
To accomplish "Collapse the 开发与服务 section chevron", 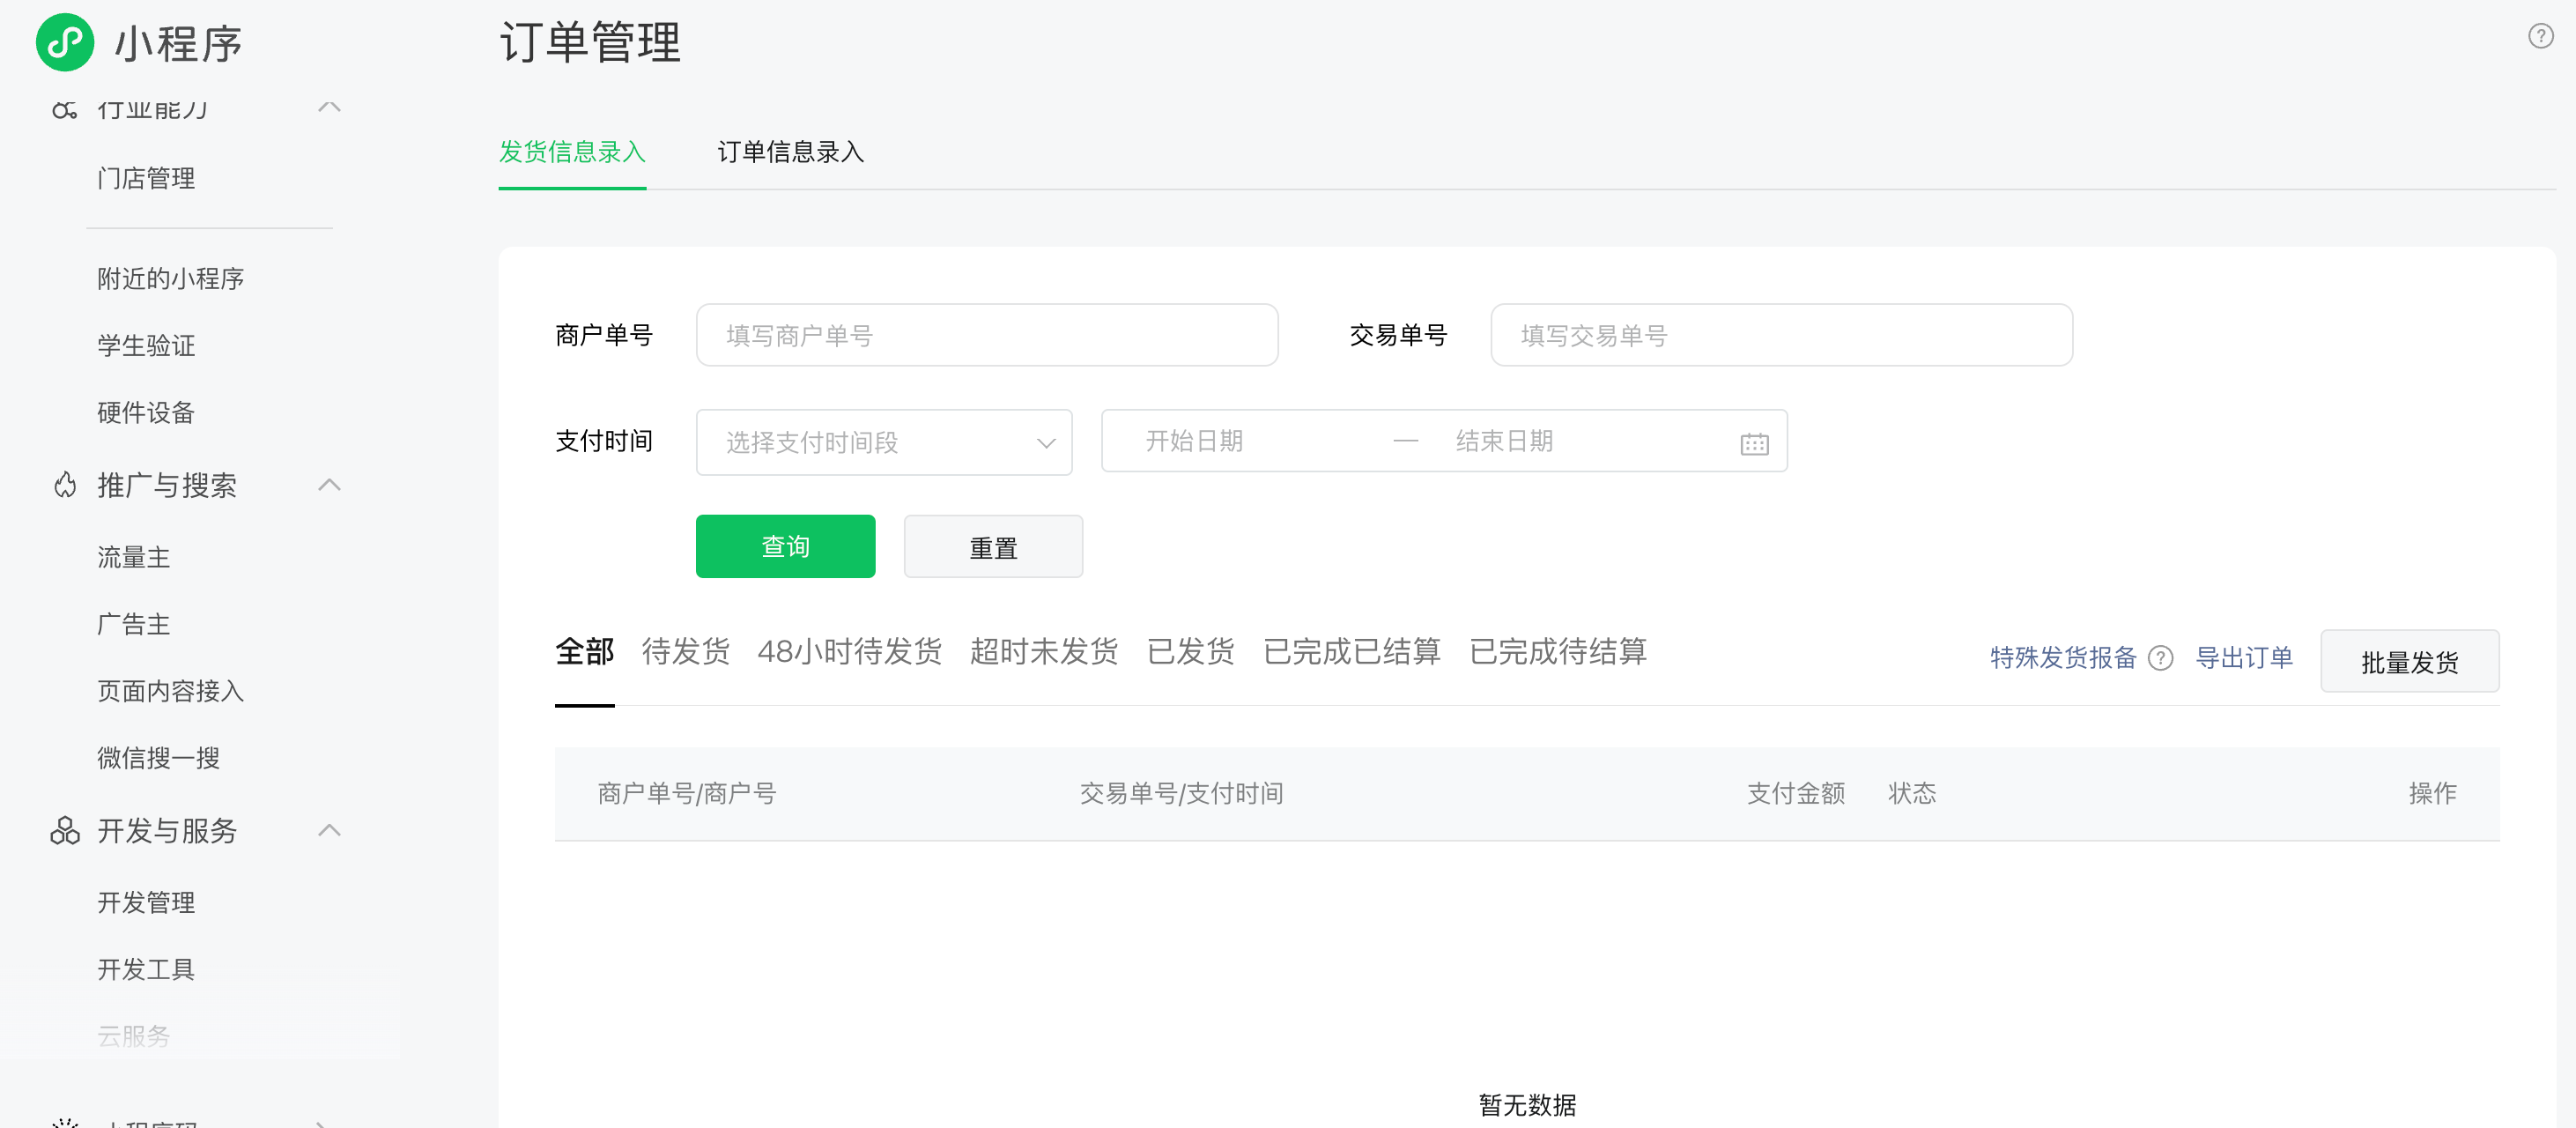I will pyautogui.click(x=329, y=830).
